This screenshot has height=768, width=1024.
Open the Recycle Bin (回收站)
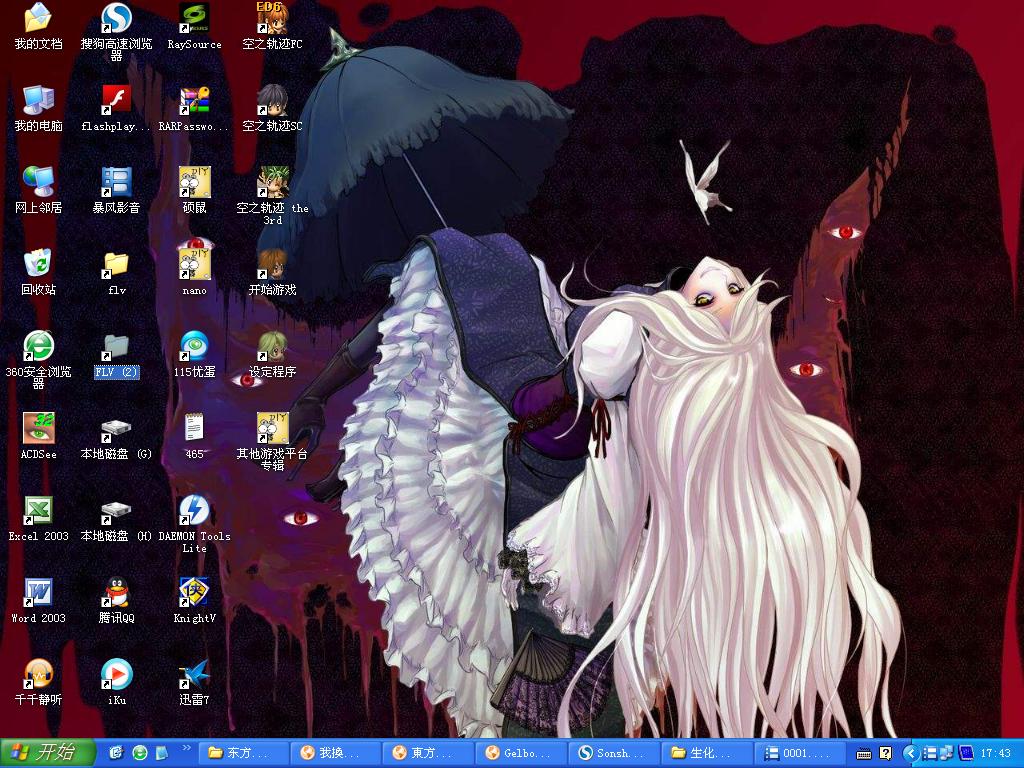point(38,265)
